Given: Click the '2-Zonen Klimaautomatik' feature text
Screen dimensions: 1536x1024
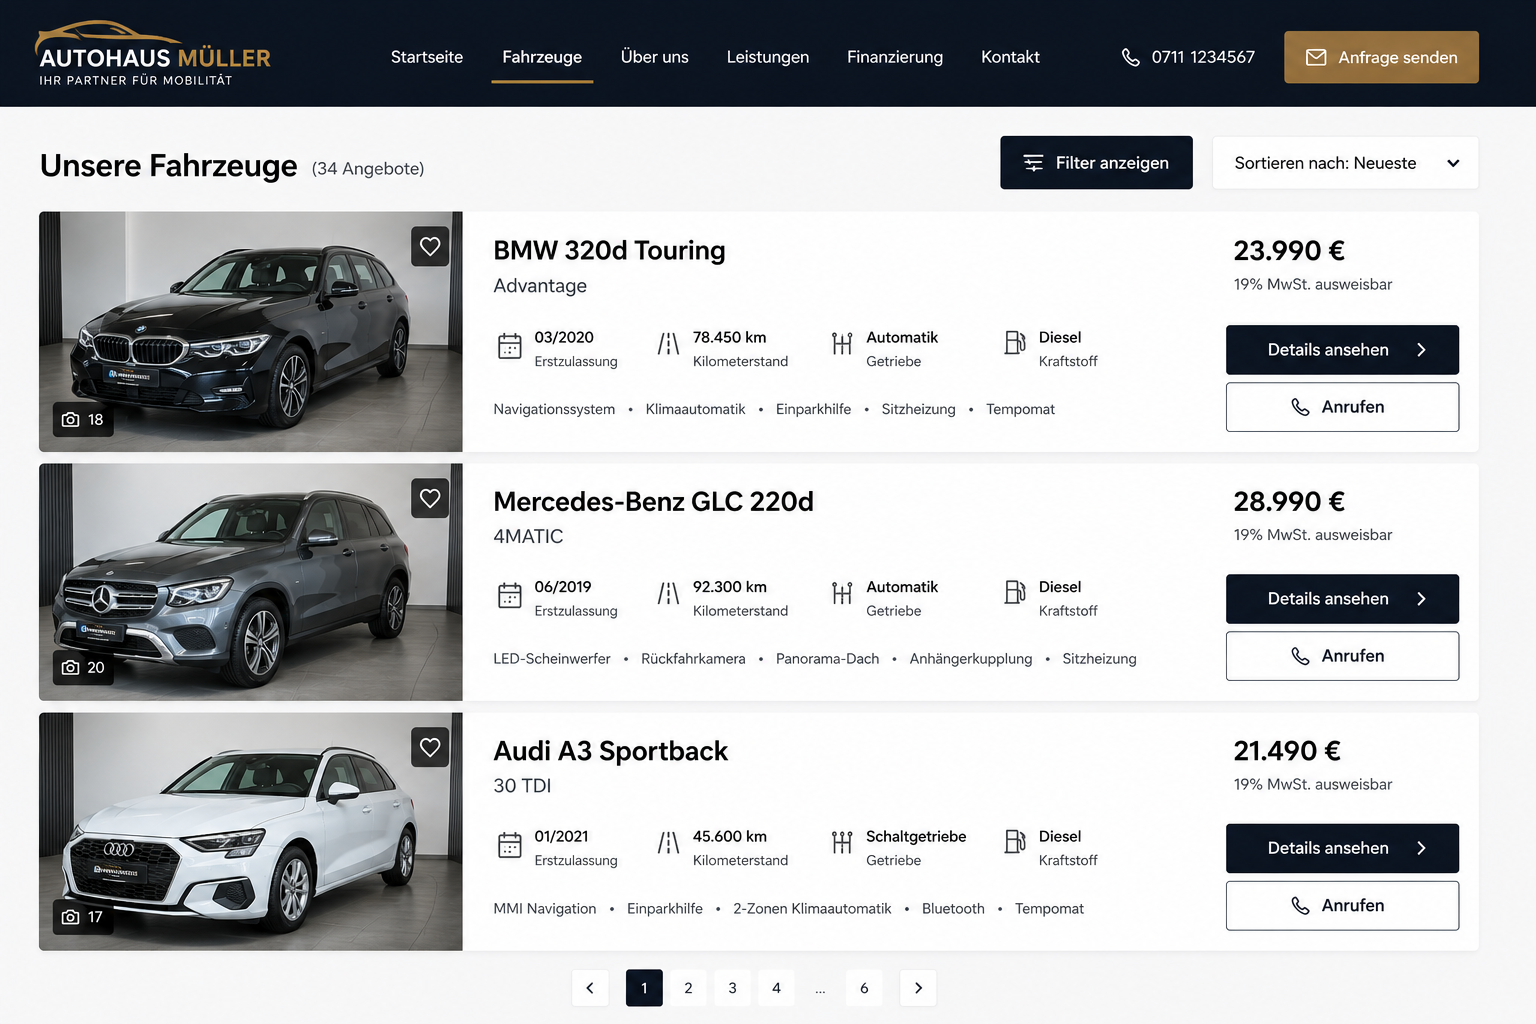Looking at the screenshot, I should click(812, 909).
